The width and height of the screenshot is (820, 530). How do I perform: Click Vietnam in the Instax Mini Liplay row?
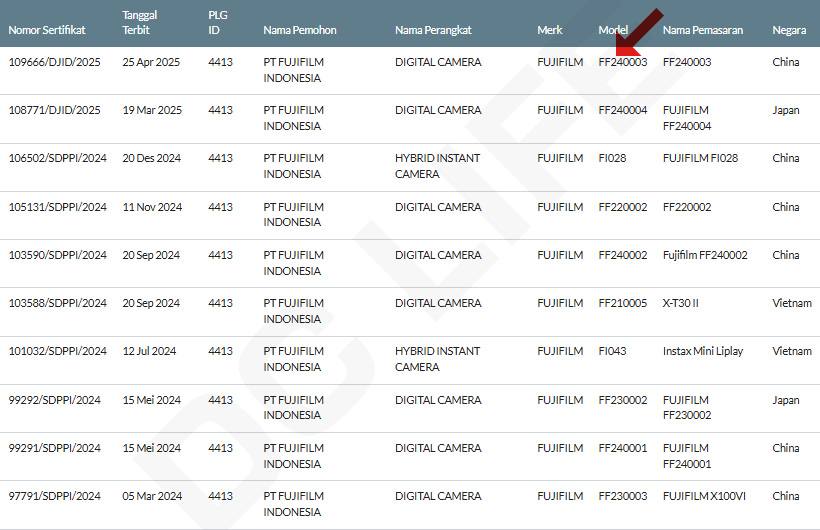[x=792, y=351]
